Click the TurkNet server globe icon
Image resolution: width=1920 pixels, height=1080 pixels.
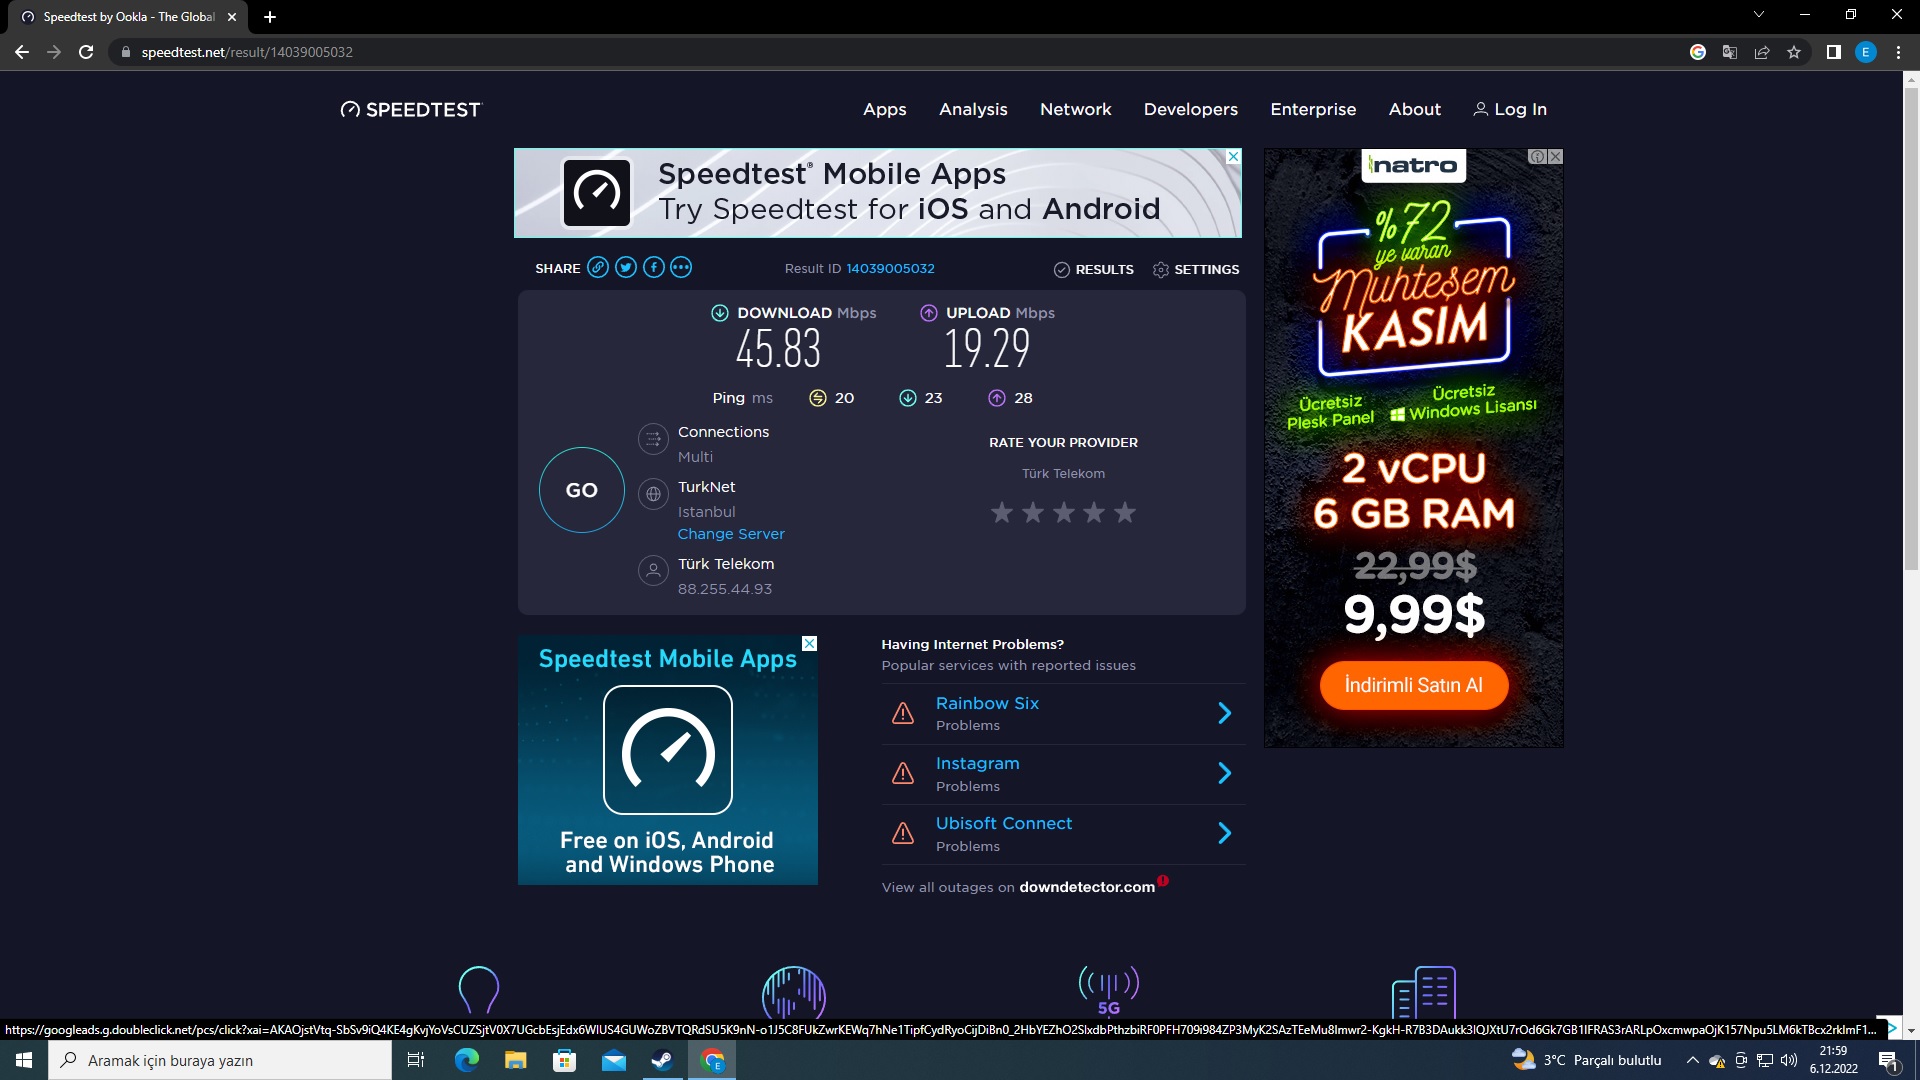pos(653,494)
